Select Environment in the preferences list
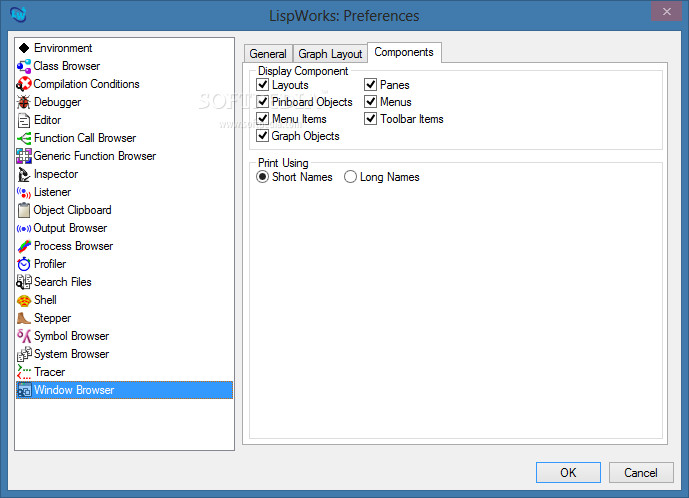 [x=63, y=48]
